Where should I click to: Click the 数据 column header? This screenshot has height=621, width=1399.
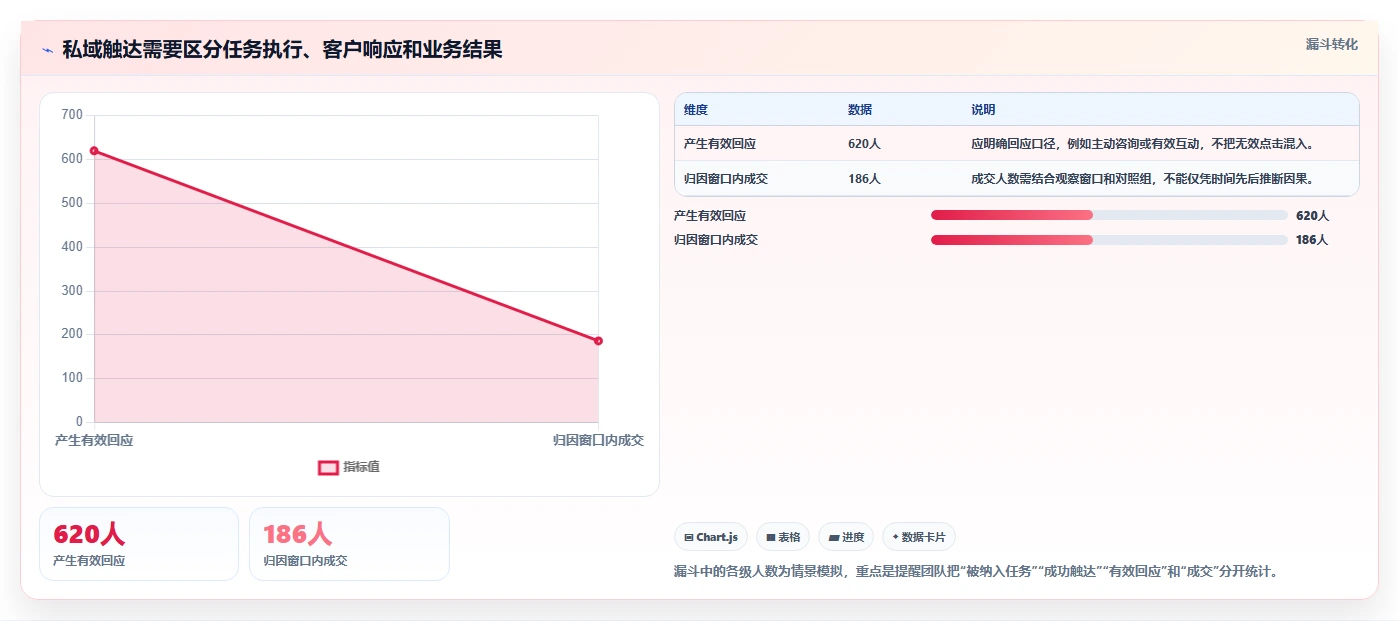pos(860,110)
